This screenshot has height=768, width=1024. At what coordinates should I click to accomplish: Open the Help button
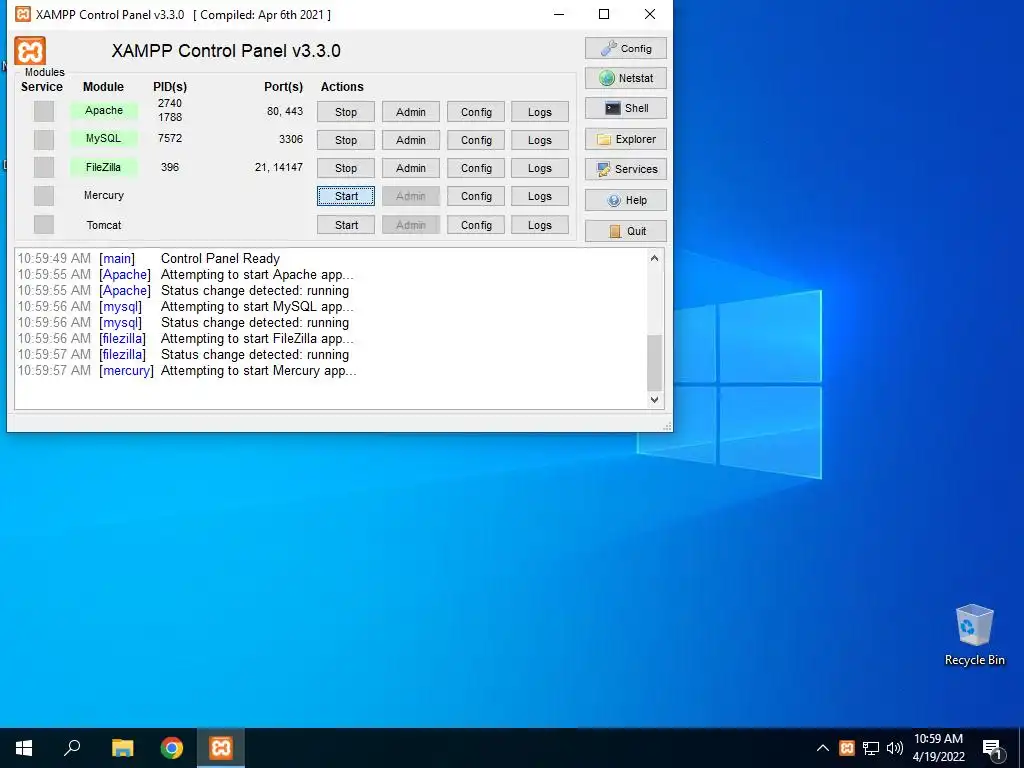[x=626, y=200]
